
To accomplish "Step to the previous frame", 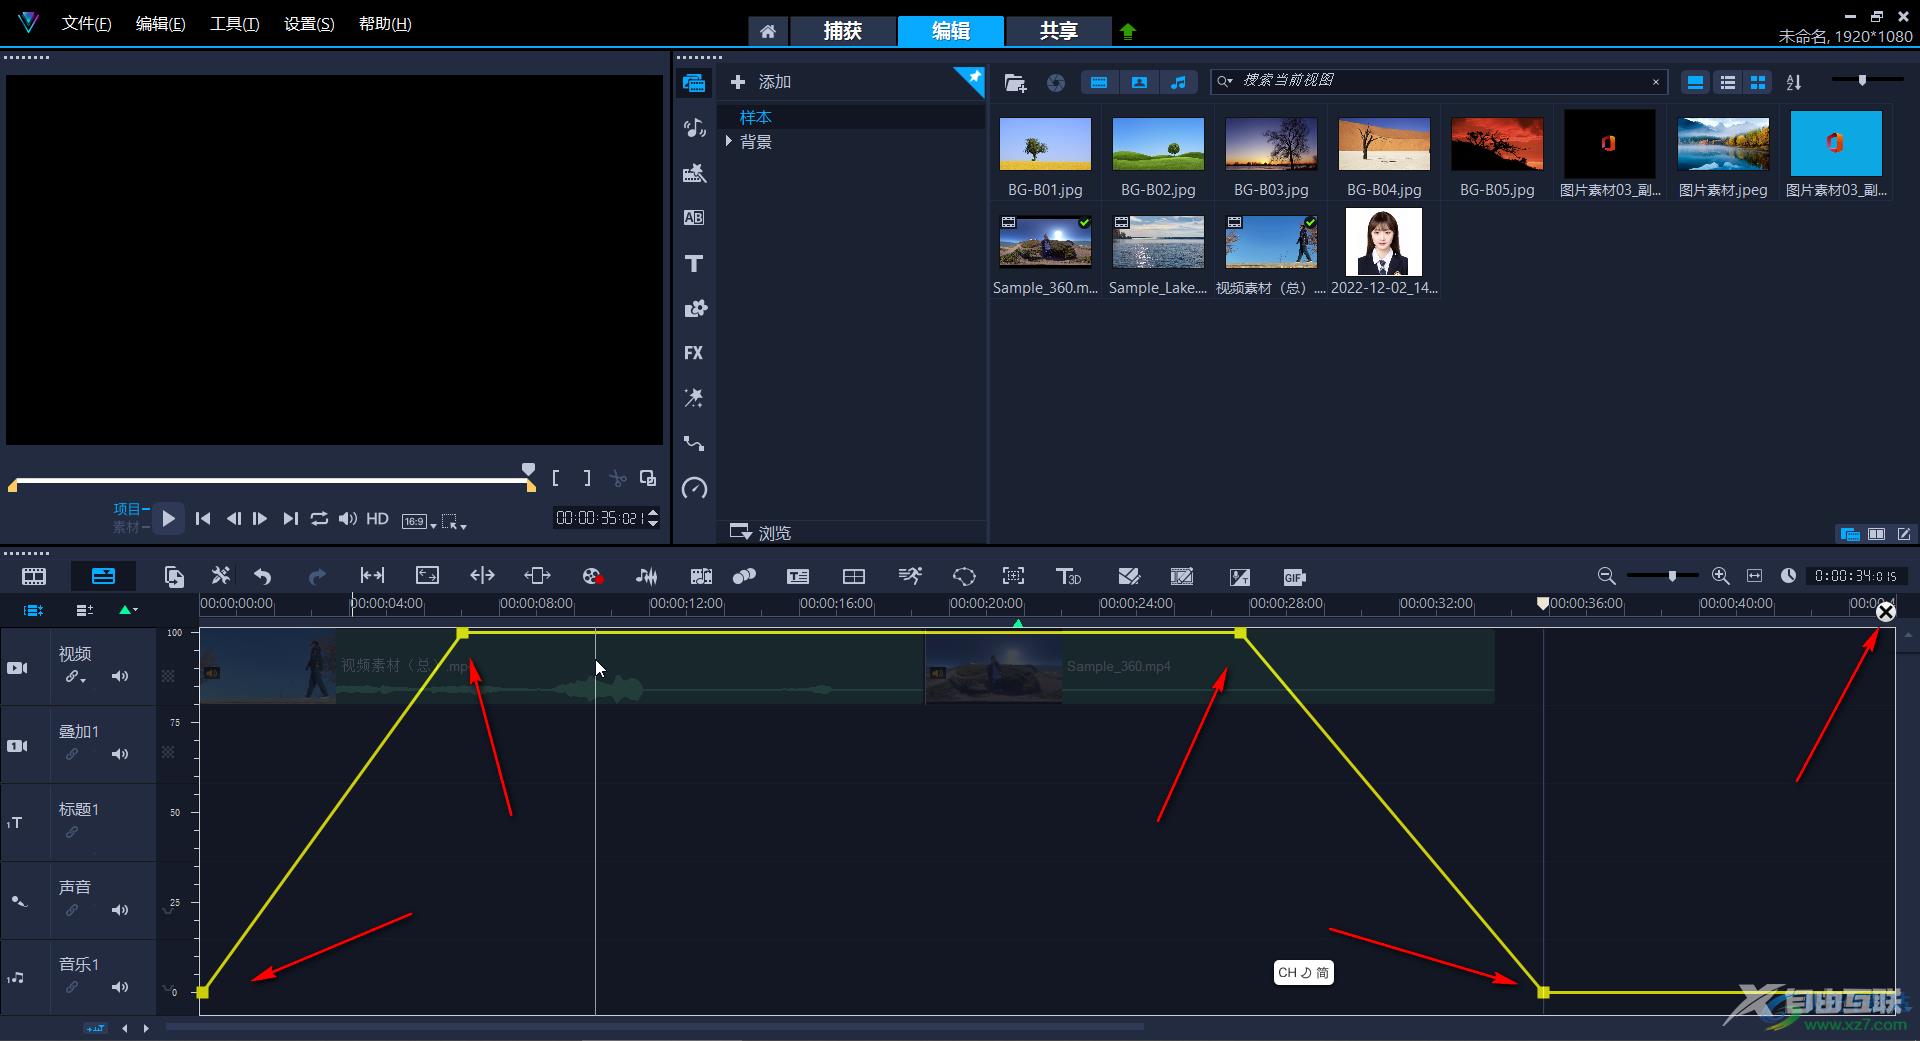I will [233, 518].
